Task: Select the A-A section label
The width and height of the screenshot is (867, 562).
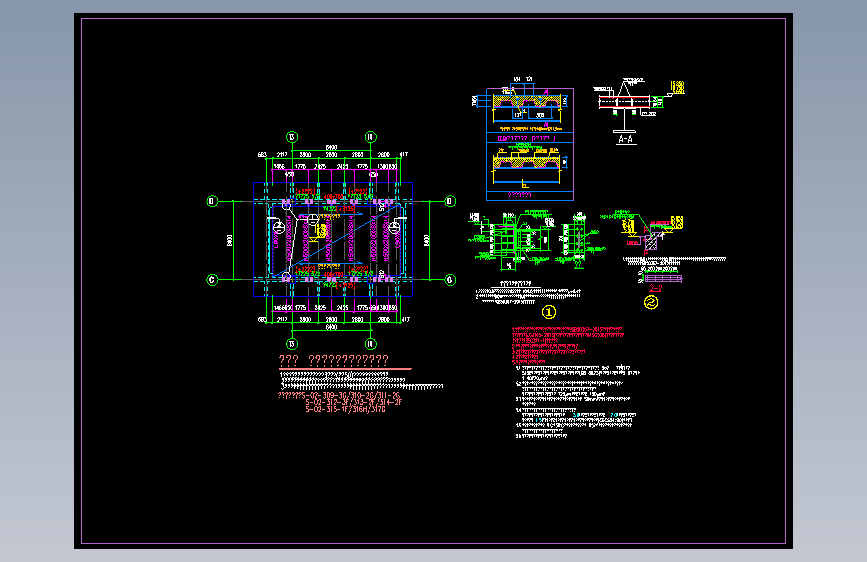Action: [625, 139]
